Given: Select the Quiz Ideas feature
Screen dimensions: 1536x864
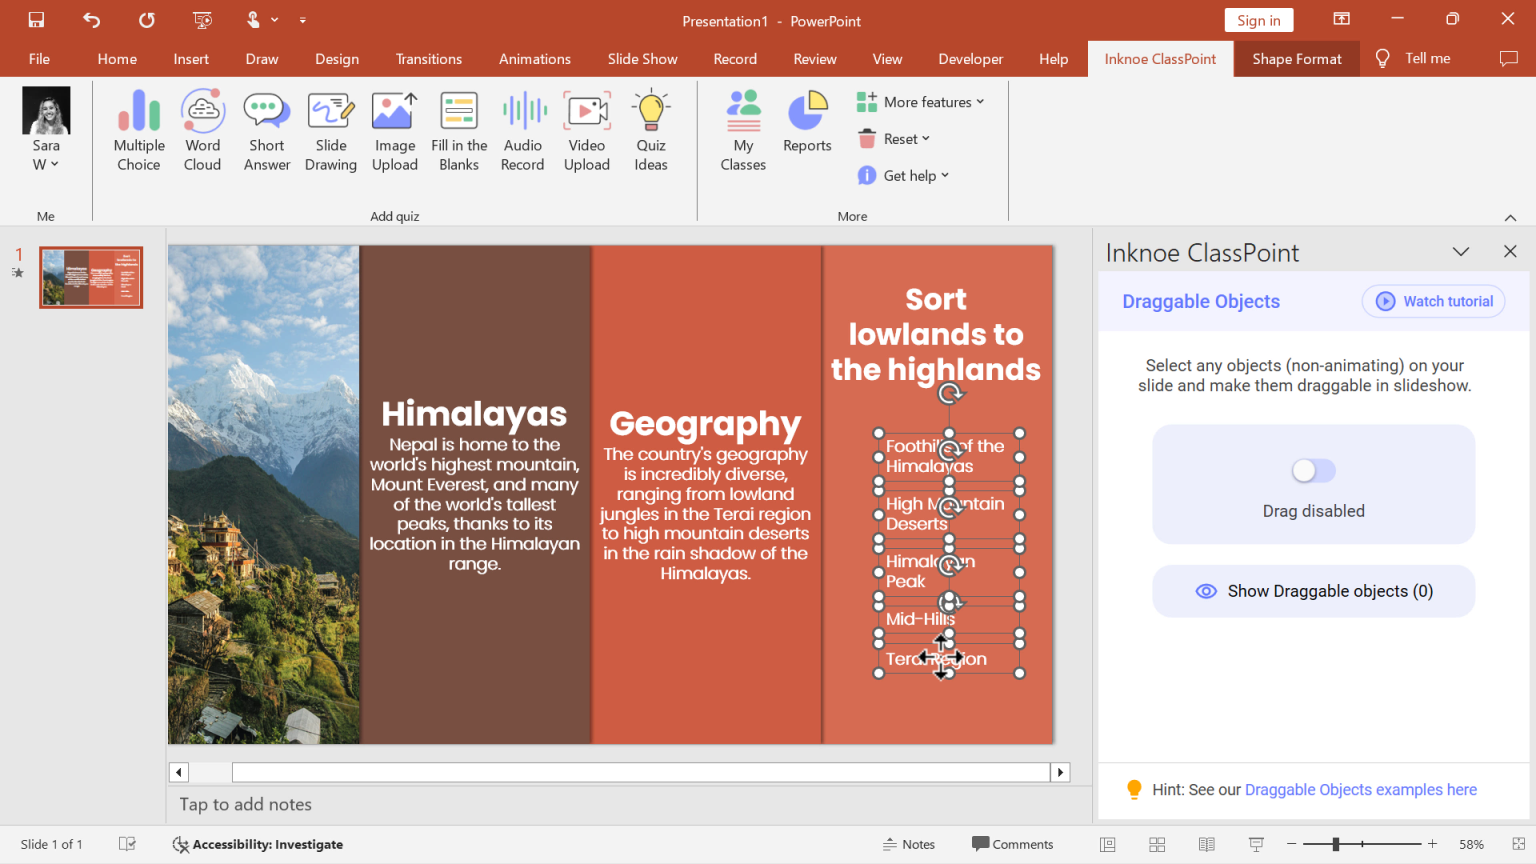Looking at the screenshot, I should click(x=650, y=130).
